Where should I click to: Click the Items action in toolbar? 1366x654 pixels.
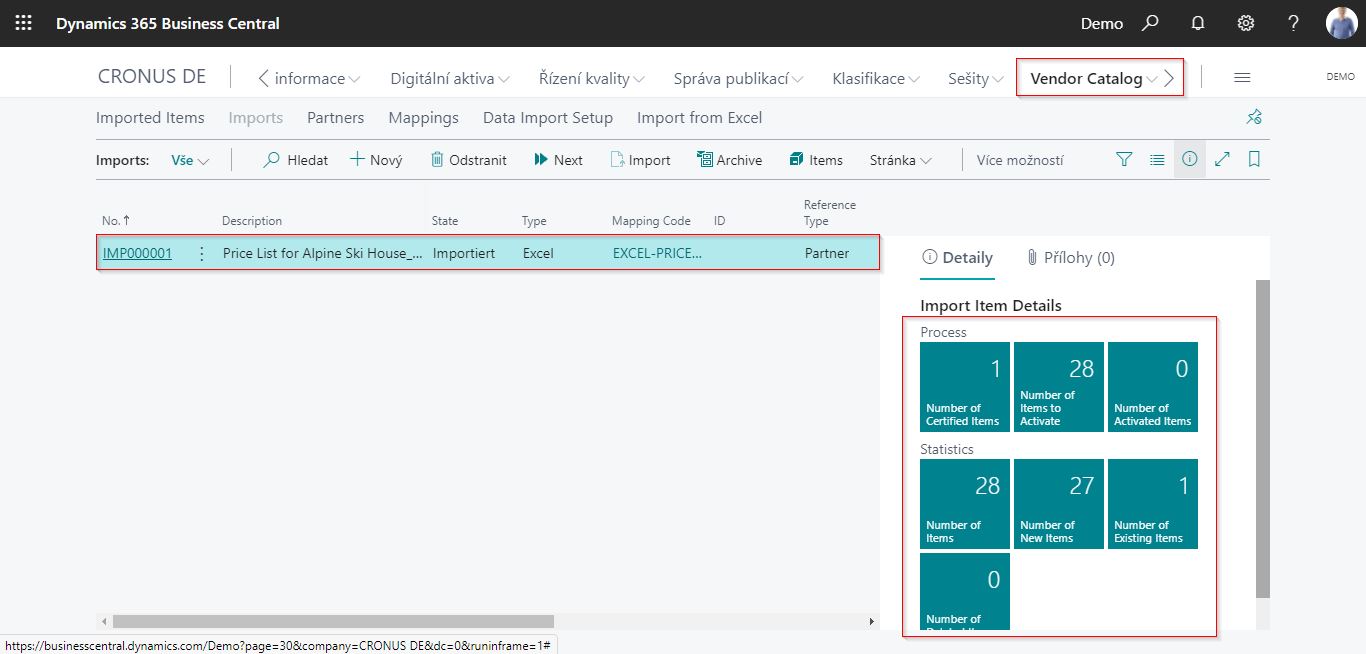[816, 160]
